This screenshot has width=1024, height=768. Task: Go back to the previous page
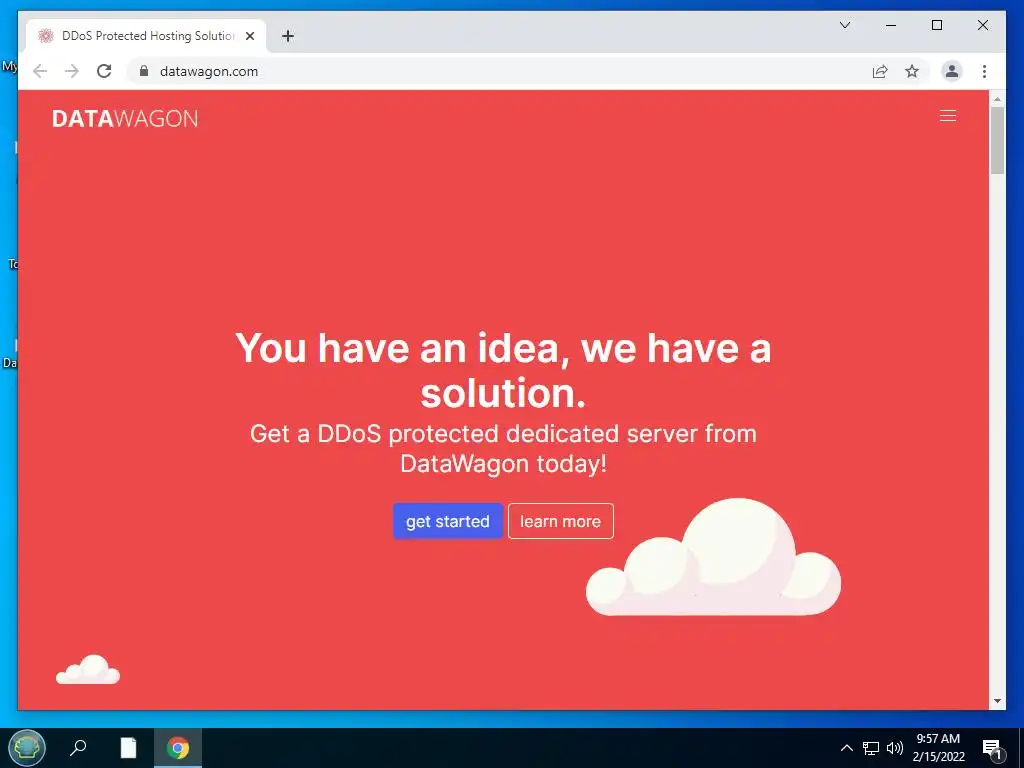point(40,71)
